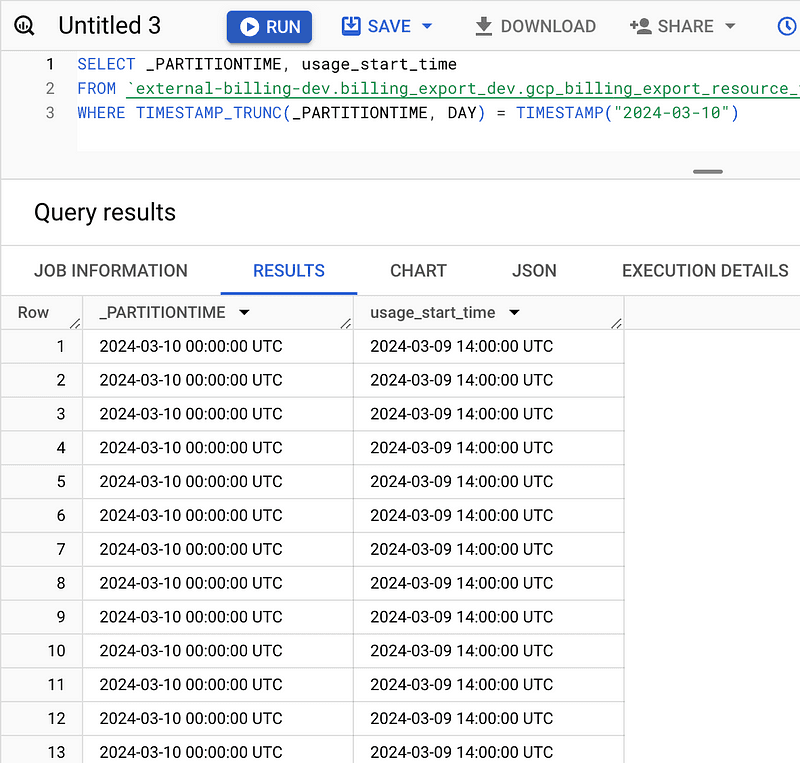Click row number 11
This screenshot has height=763, width=800.
[56, 684]
